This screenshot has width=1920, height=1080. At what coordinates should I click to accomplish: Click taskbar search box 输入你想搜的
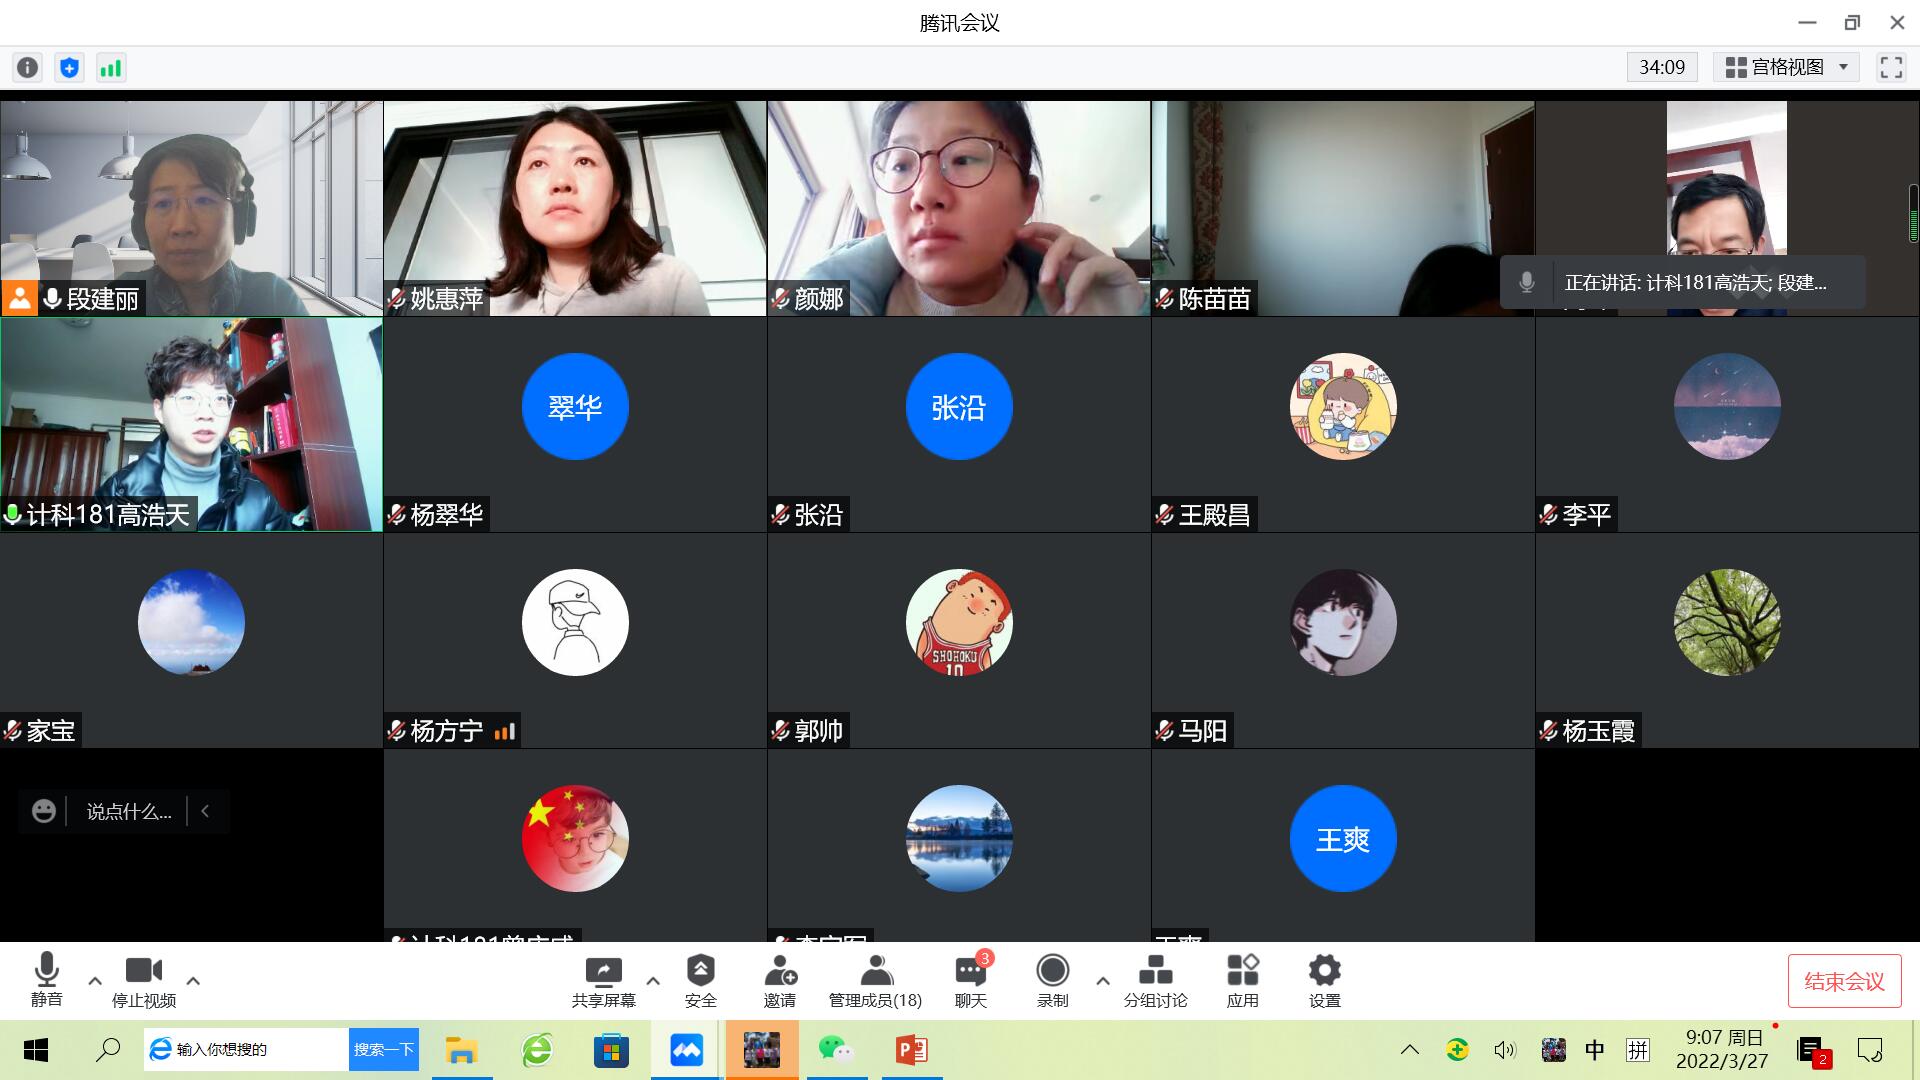[x=246, y=1049]
